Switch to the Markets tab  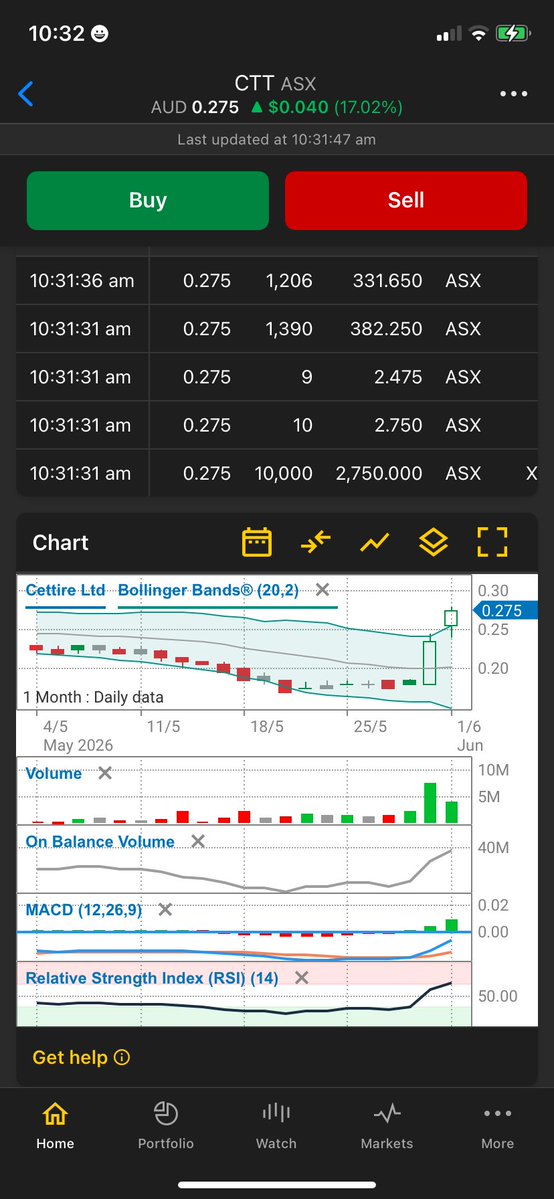(x=387, y=1126)
